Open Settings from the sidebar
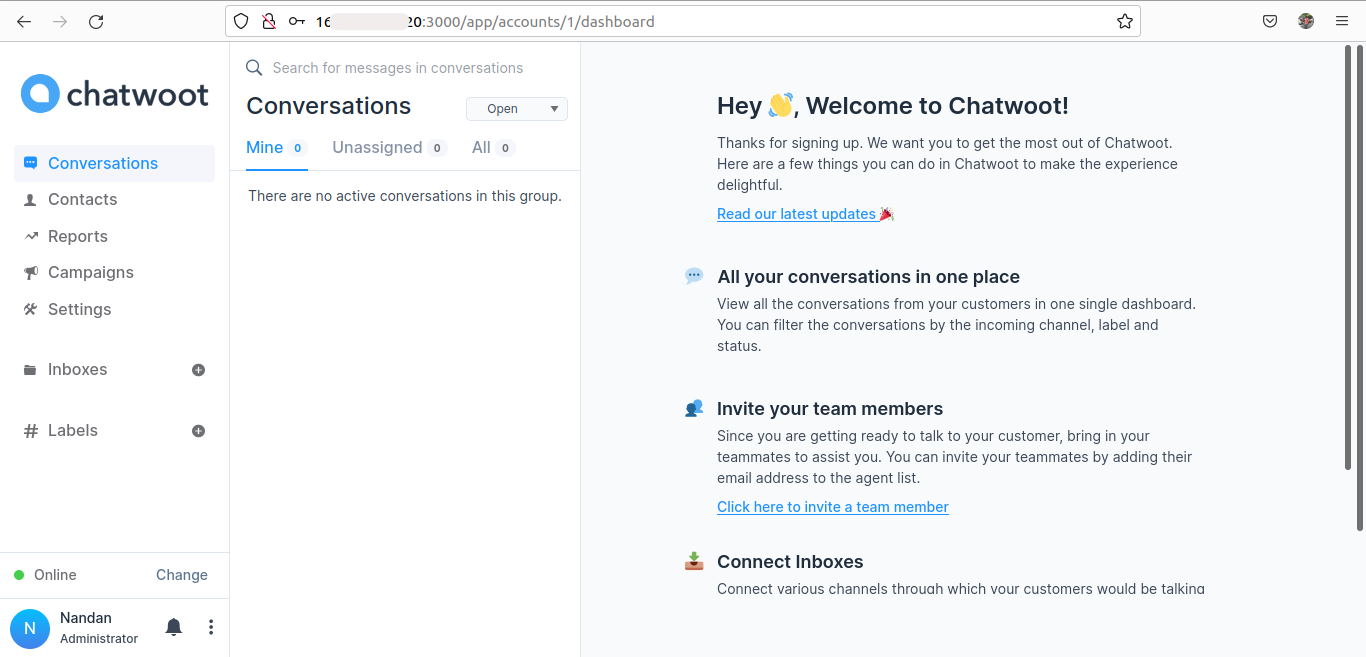The height and width of the screenshot is (657, 1366). click(x=80, y=309)
